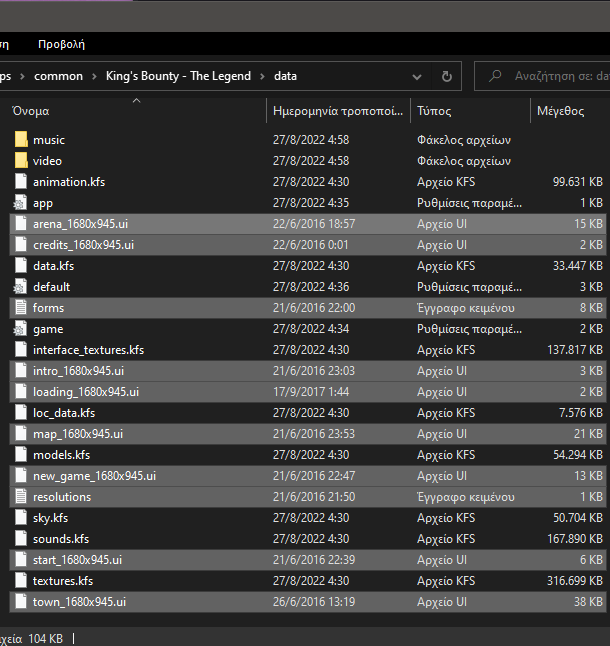The height and width of the screenshot is (646, 610).
Task: Click the data breadcrumb segment
Action: pyautogui.click(x=285, y=76)
